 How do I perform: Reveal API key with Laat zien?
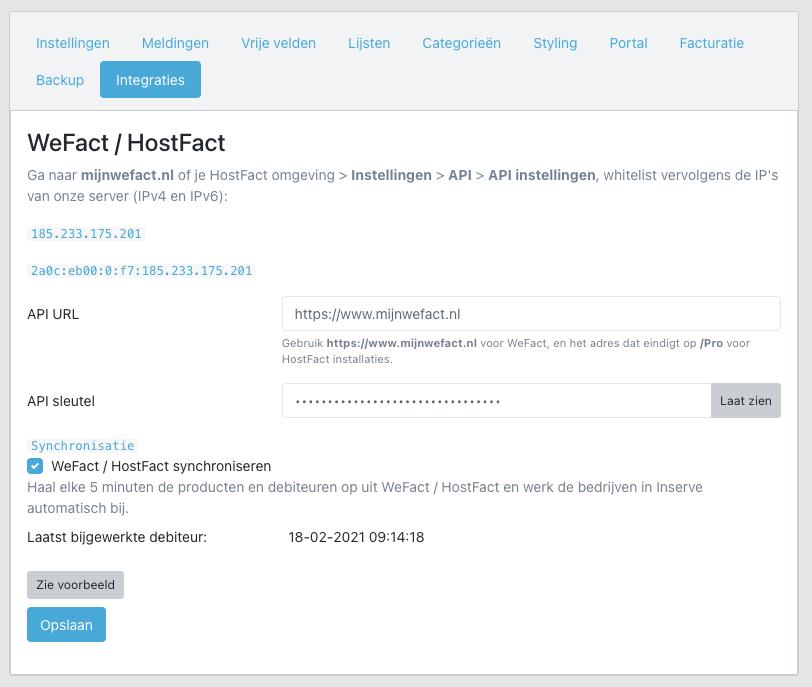click(x=746, y=401)
